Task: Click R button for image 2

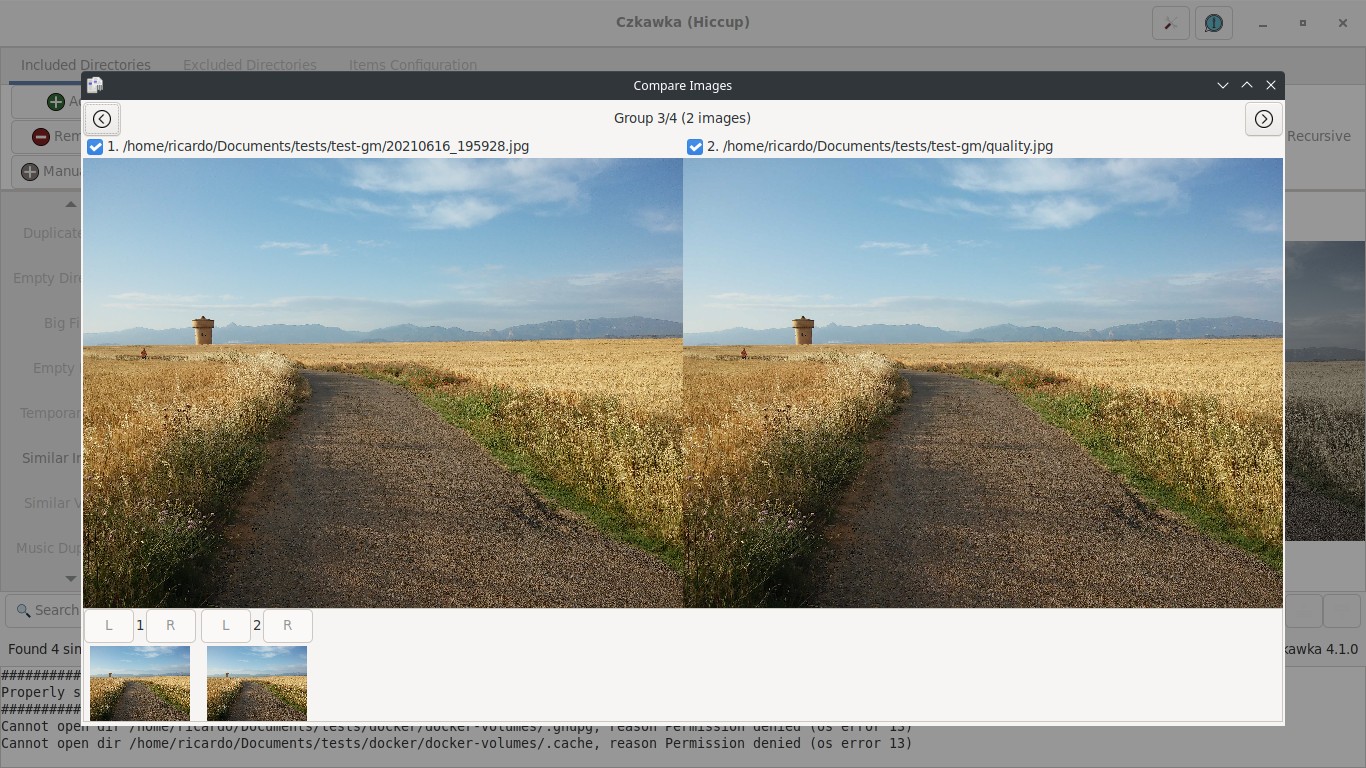Action: tap(288, 626)
